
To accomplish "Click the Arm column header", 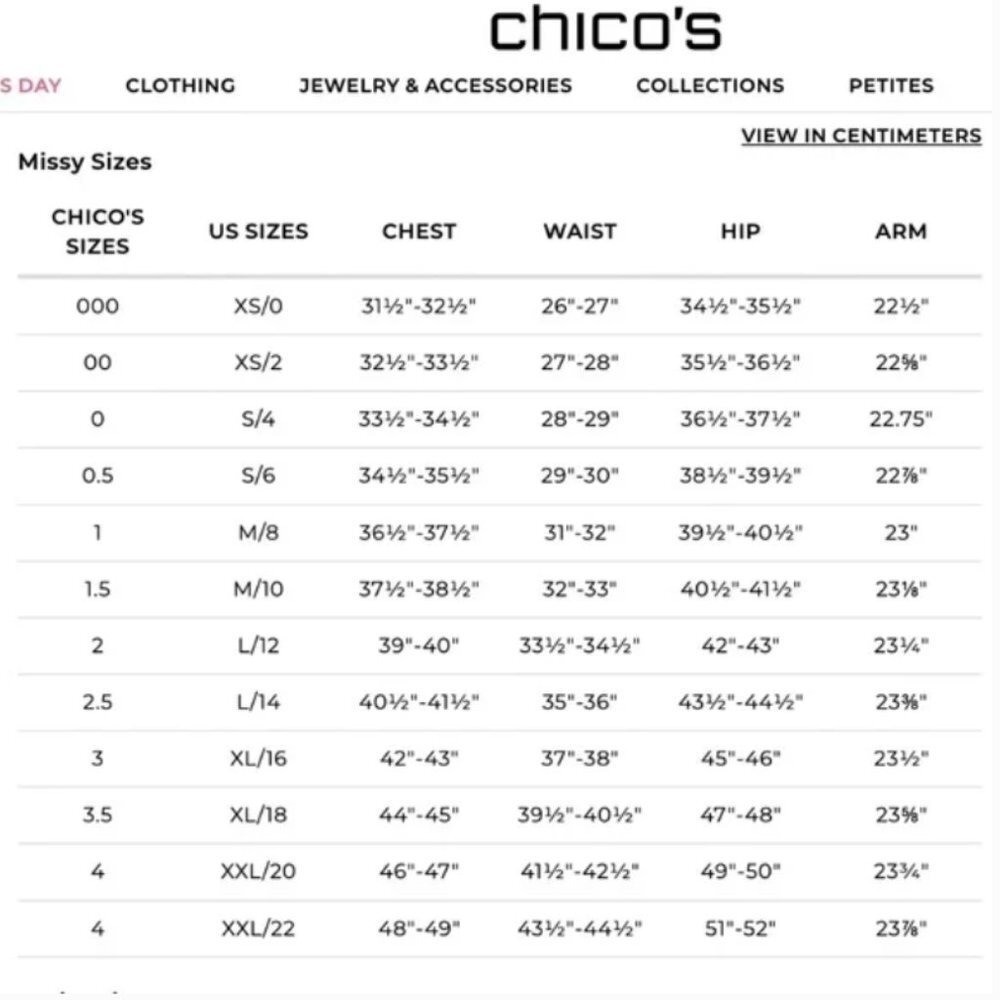I will 901,232.
